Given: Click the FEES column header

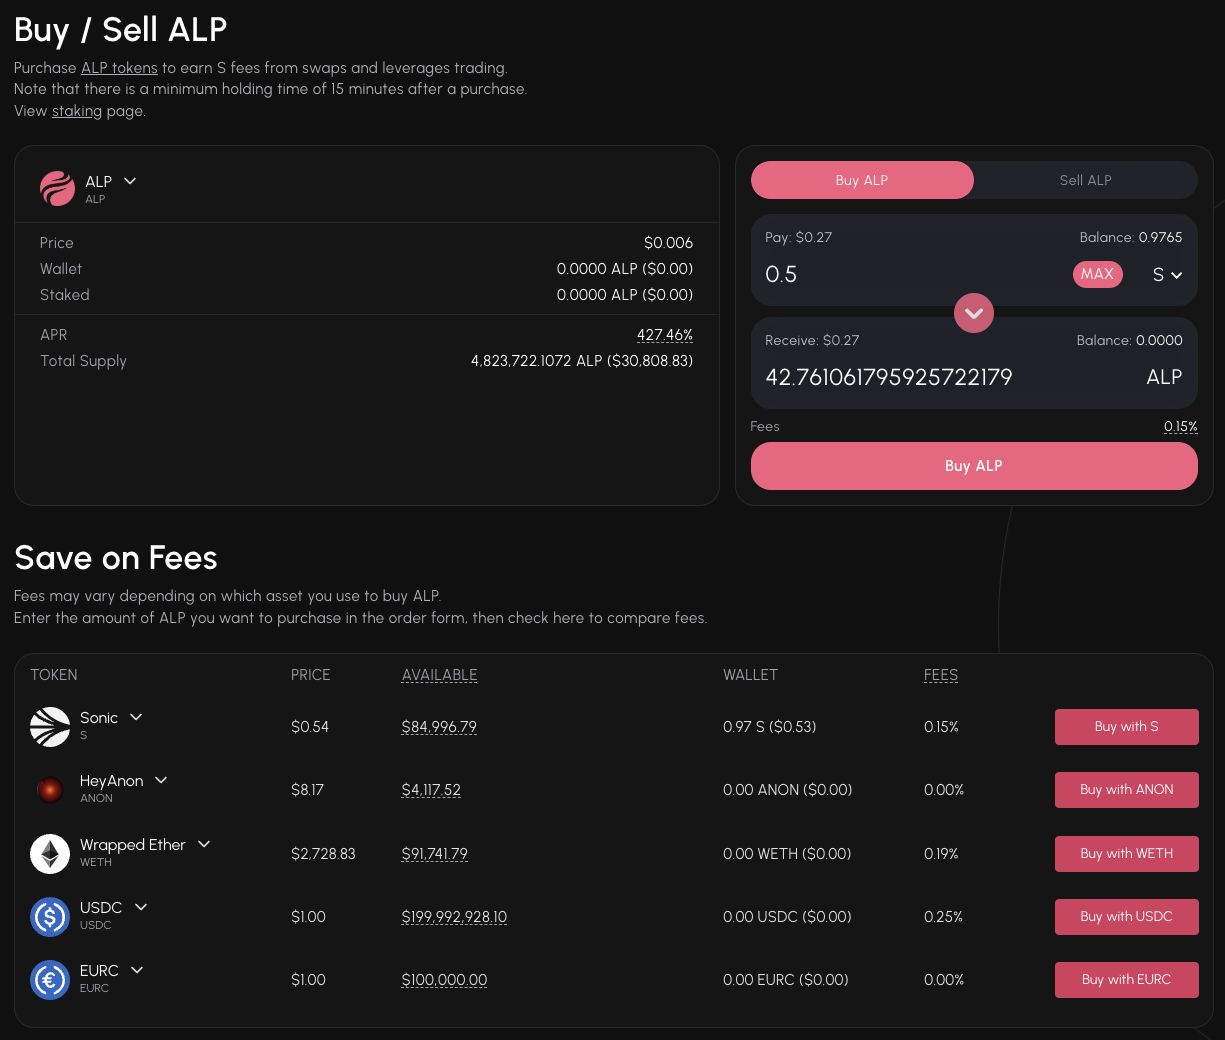Looking at the screenshot, I should point(941,675).
